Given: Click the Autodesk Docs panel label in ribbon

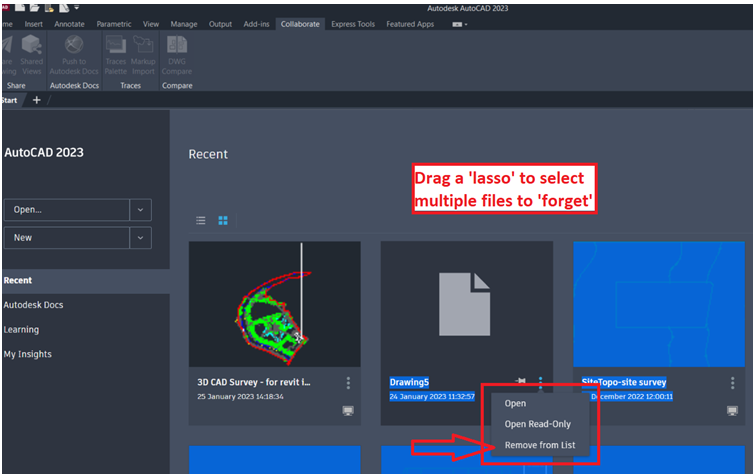Looking at the screenshot, I should pyautogui.click(x=74, y=85).
